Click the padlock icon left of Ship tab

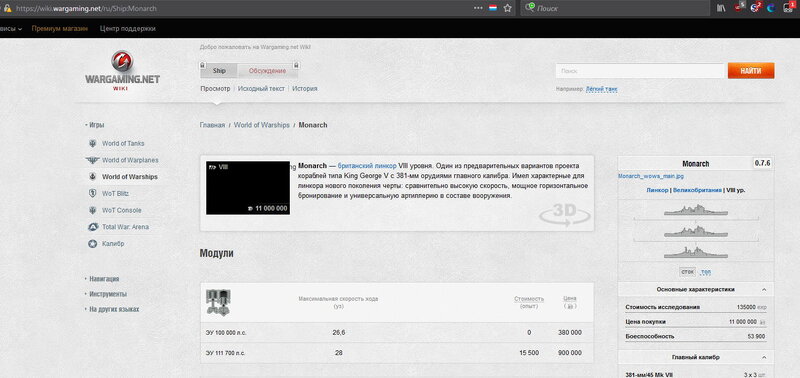(203, 65)
